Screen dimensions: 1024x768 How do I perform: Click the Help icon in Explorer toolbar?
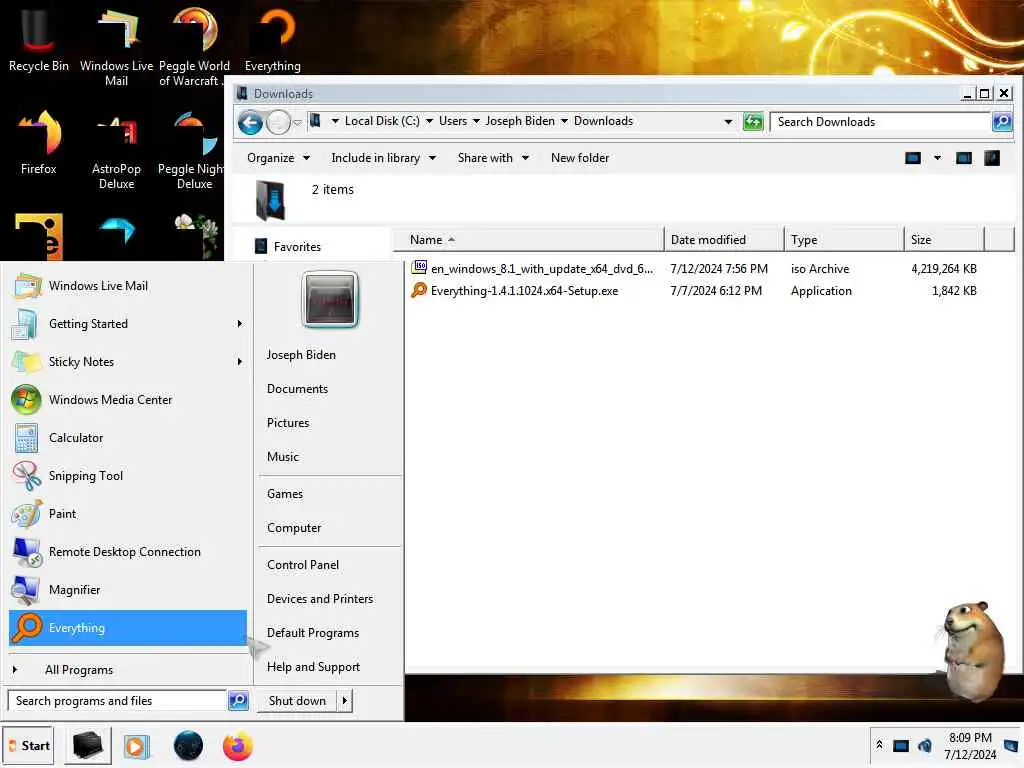click(992, 158)
